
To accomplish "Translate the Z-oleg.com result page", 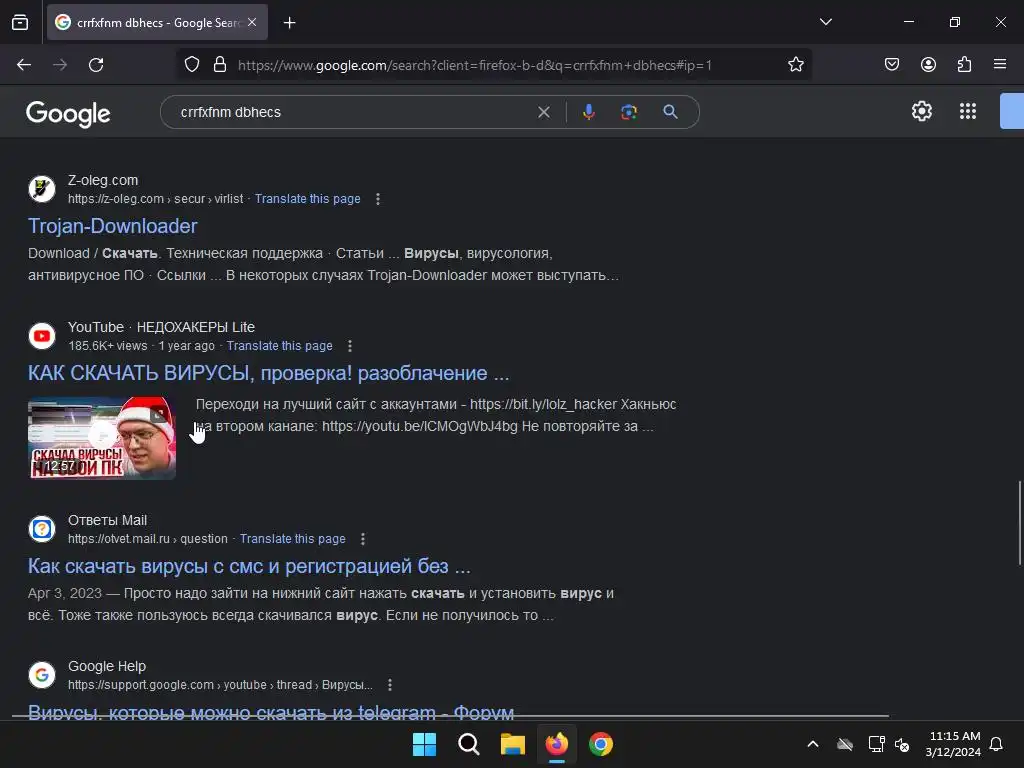I will tap(308, 199).
